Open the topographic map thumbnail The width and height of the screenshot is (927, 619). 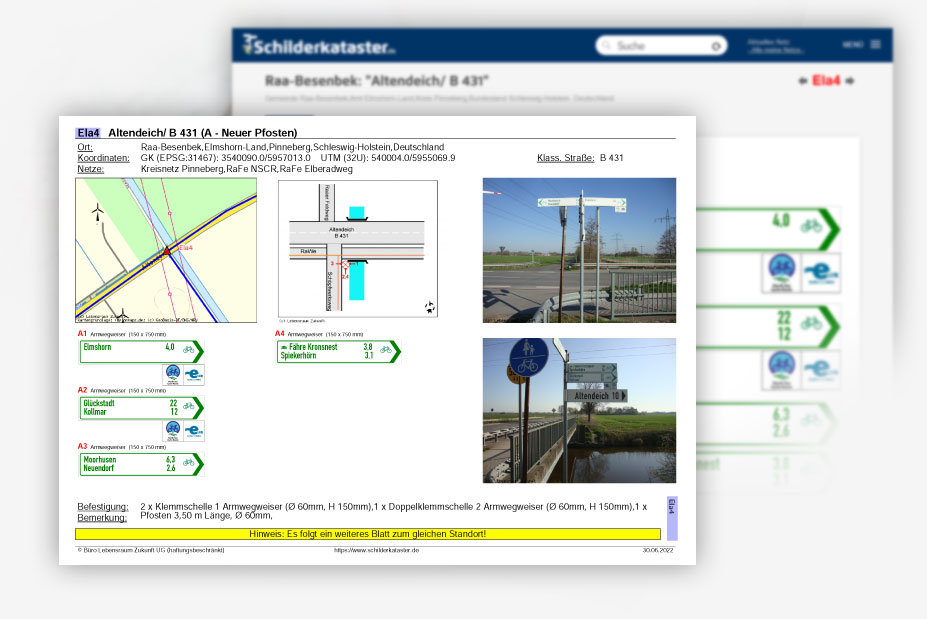(x=165, y=251)
